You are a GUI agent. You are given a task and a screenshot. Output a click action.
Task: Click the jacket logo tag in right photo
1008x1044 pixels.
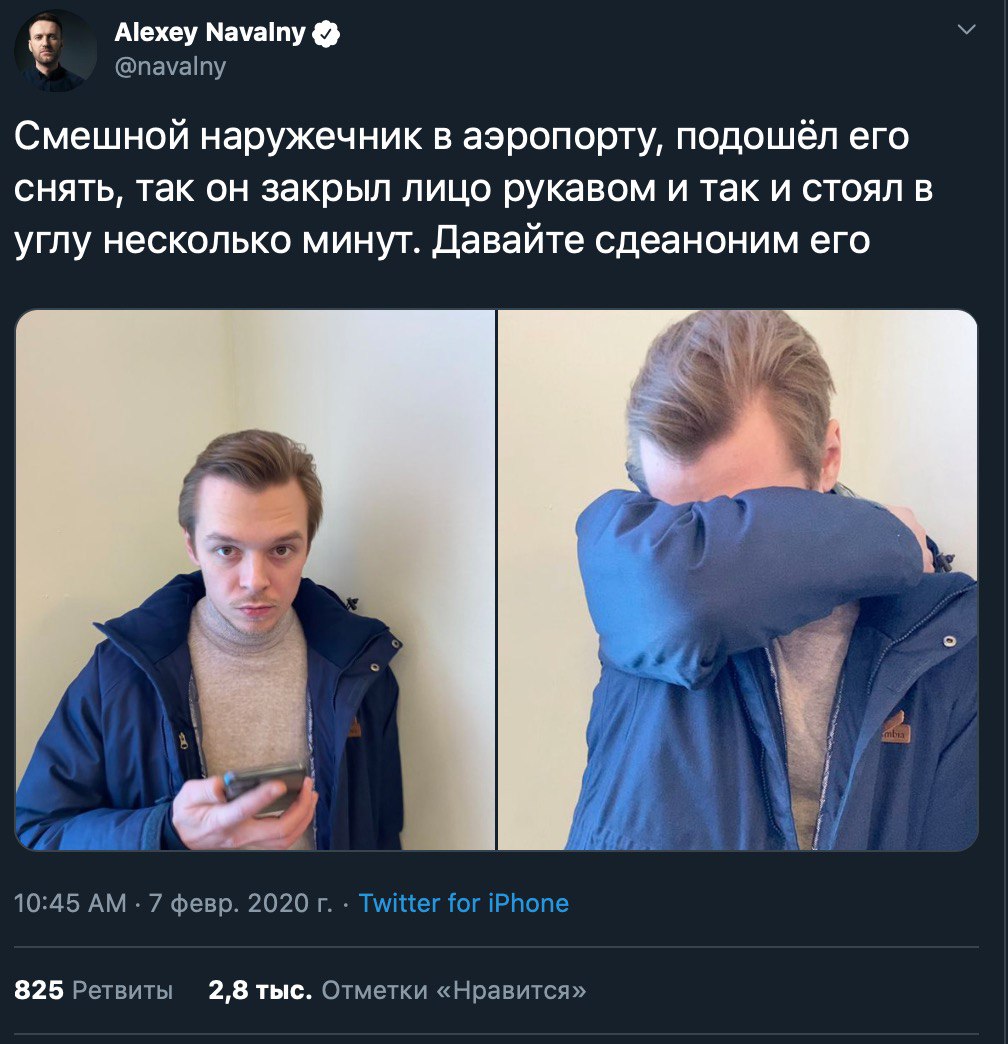(895, 728)
